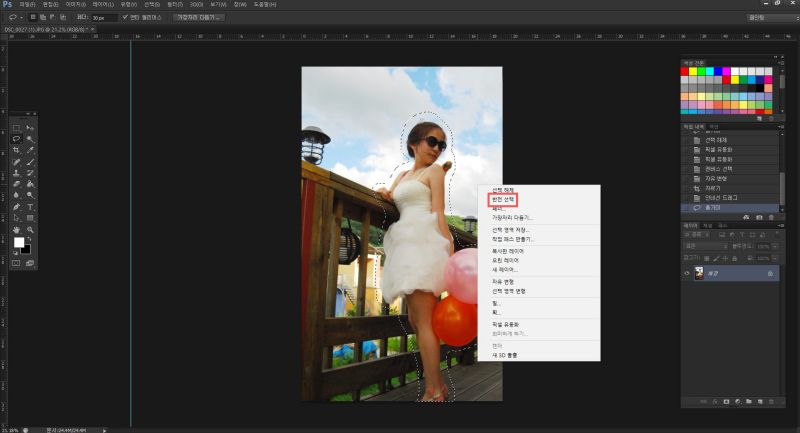This screenshot has width=800, height=433.
Task: Open the layer blend mode dropdown
Action: (x=705, y=246)
